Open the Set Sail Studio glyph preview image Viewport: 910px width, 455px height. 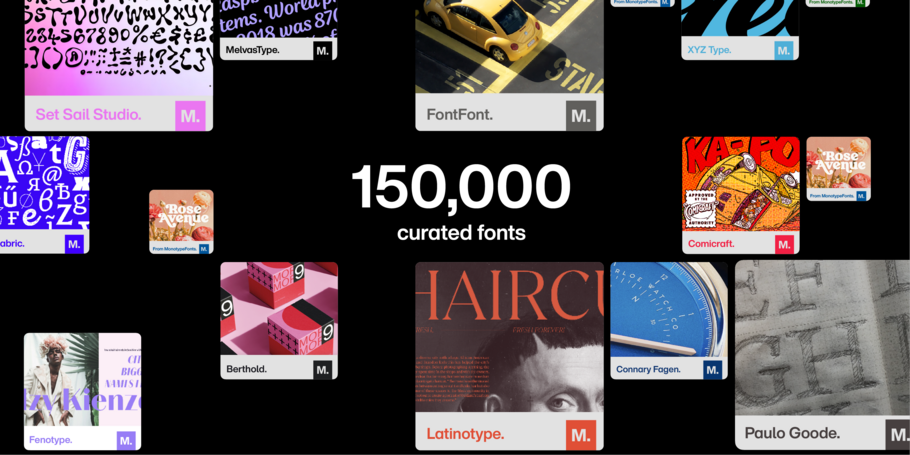[x=118, y=48]
